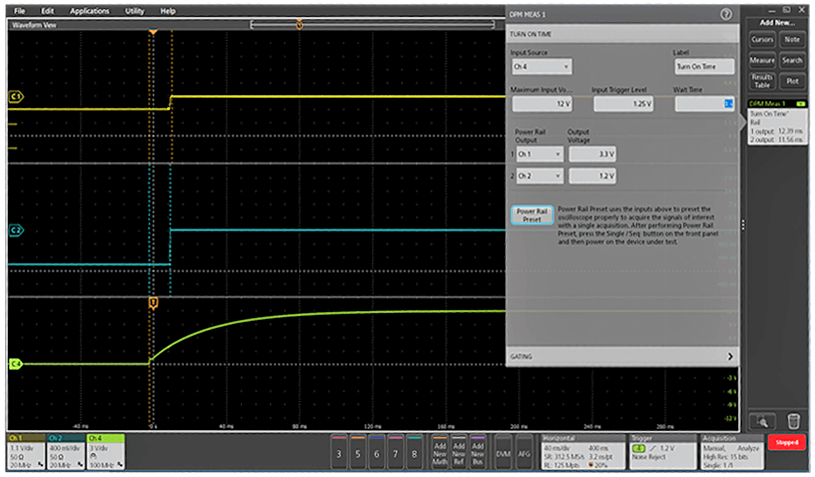Click the Input Trigger Level 1.25 V field
Image resolution: width=815 pixels, height=477 pixels.
point(623,104)
